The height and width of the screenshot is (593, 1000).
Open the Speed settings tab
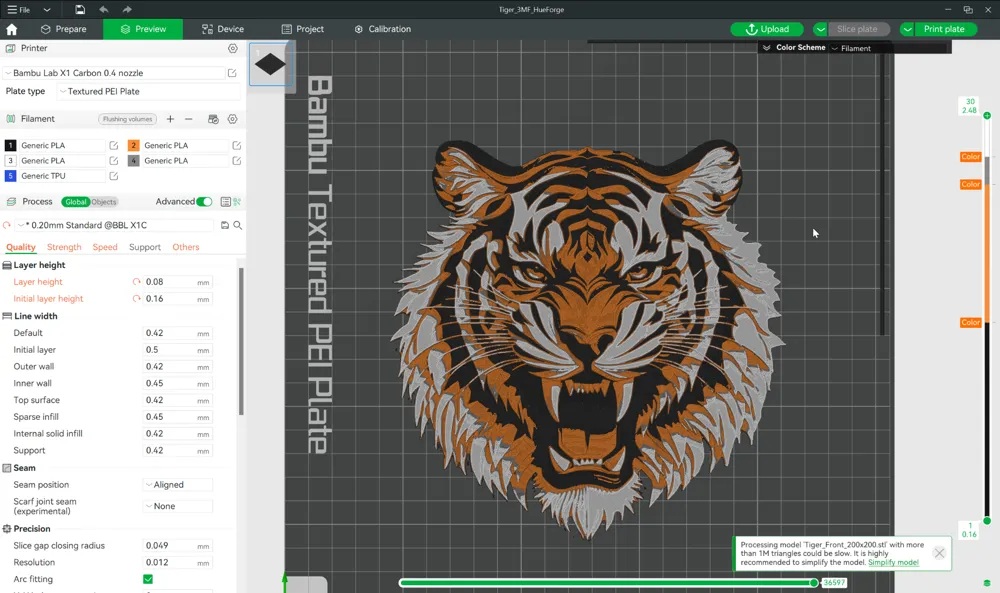pyautogui.click(x=105, y=247)
